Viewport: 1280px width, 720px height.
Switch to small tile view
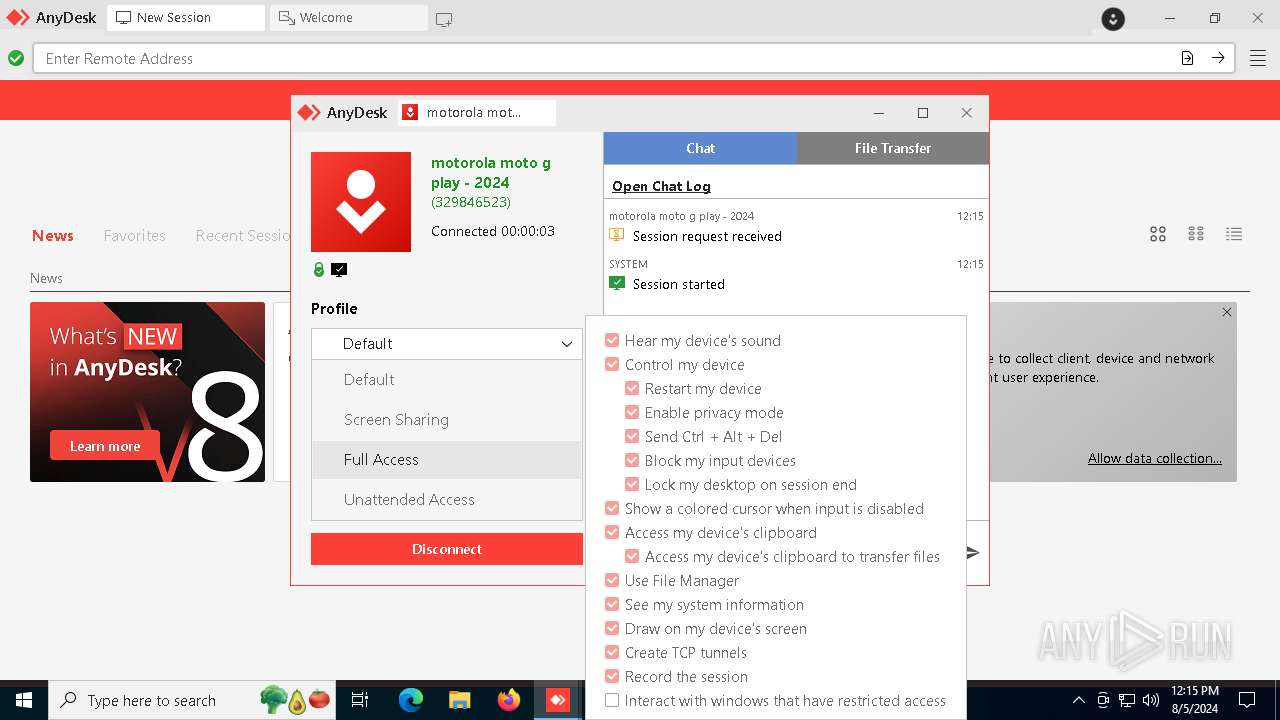click(1196, 234)
